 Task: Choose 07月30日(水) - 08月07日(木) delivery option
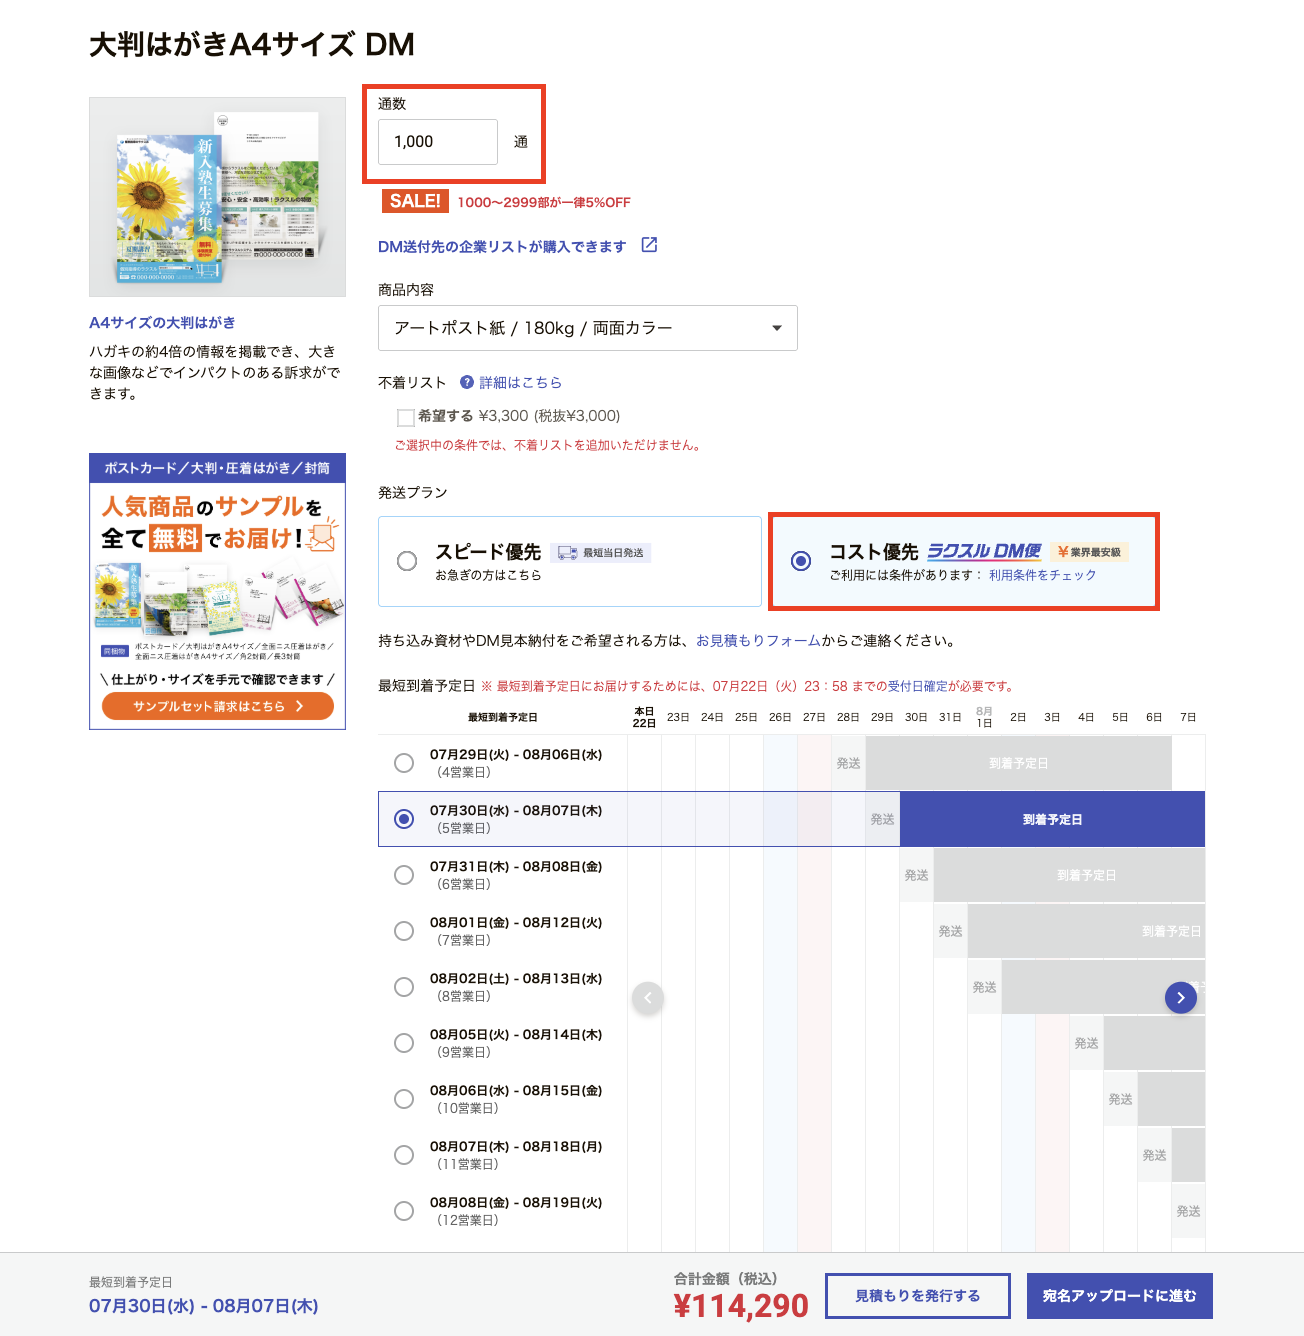[404, 819]
